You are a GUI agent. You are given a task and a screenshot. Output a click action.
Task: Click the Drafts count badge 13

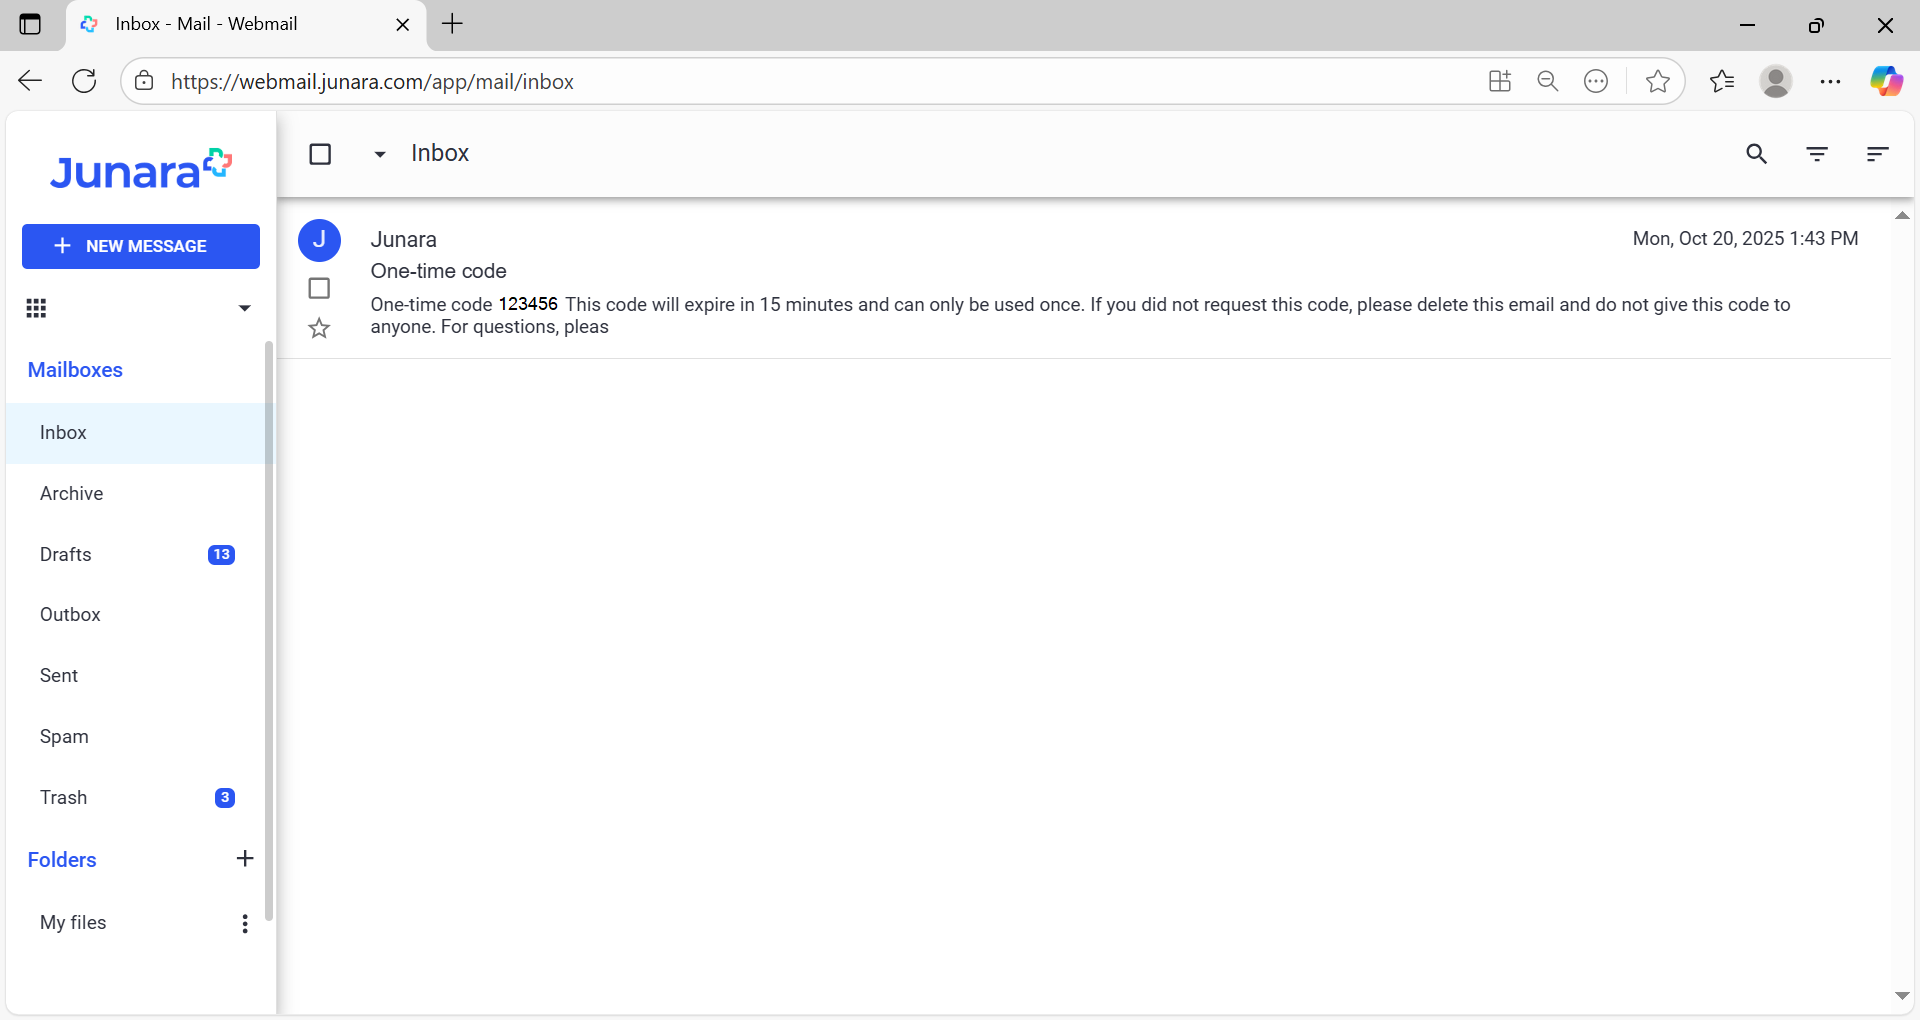click(x=221, y=555)
